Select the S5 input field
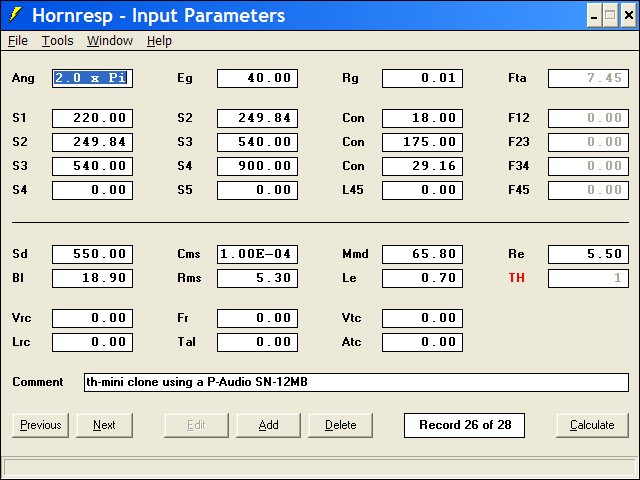The width and height of the screenshot is (640, 480). click(x=258, y=190)
